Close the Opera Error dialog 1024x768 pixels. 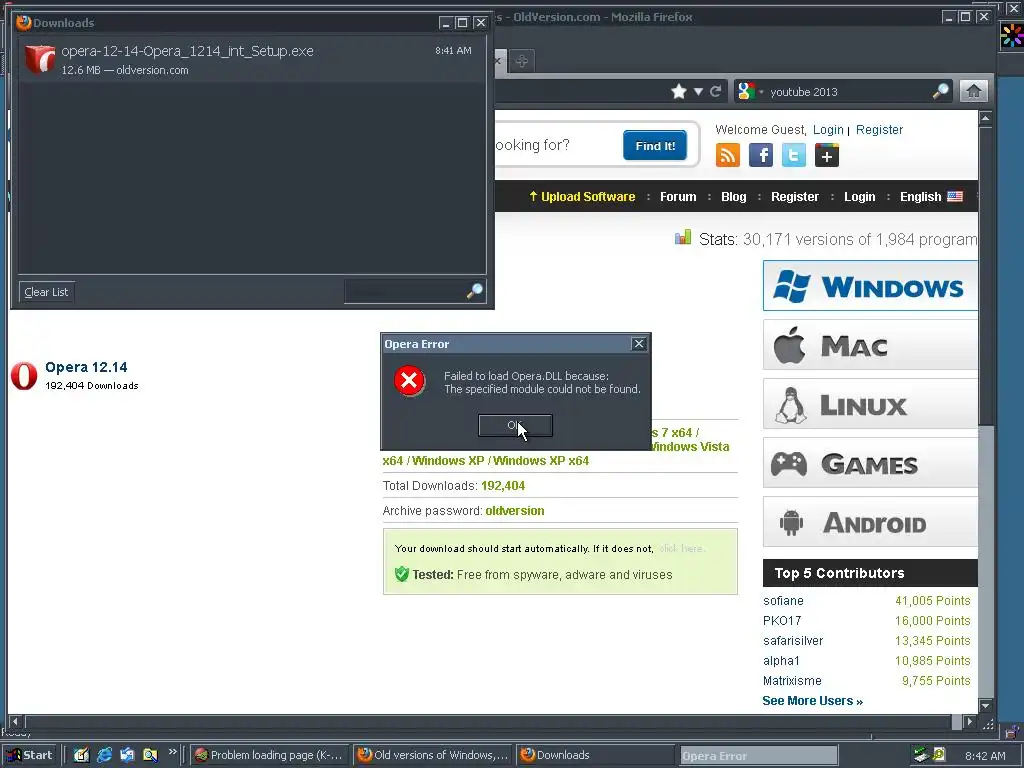coord(639,344)
